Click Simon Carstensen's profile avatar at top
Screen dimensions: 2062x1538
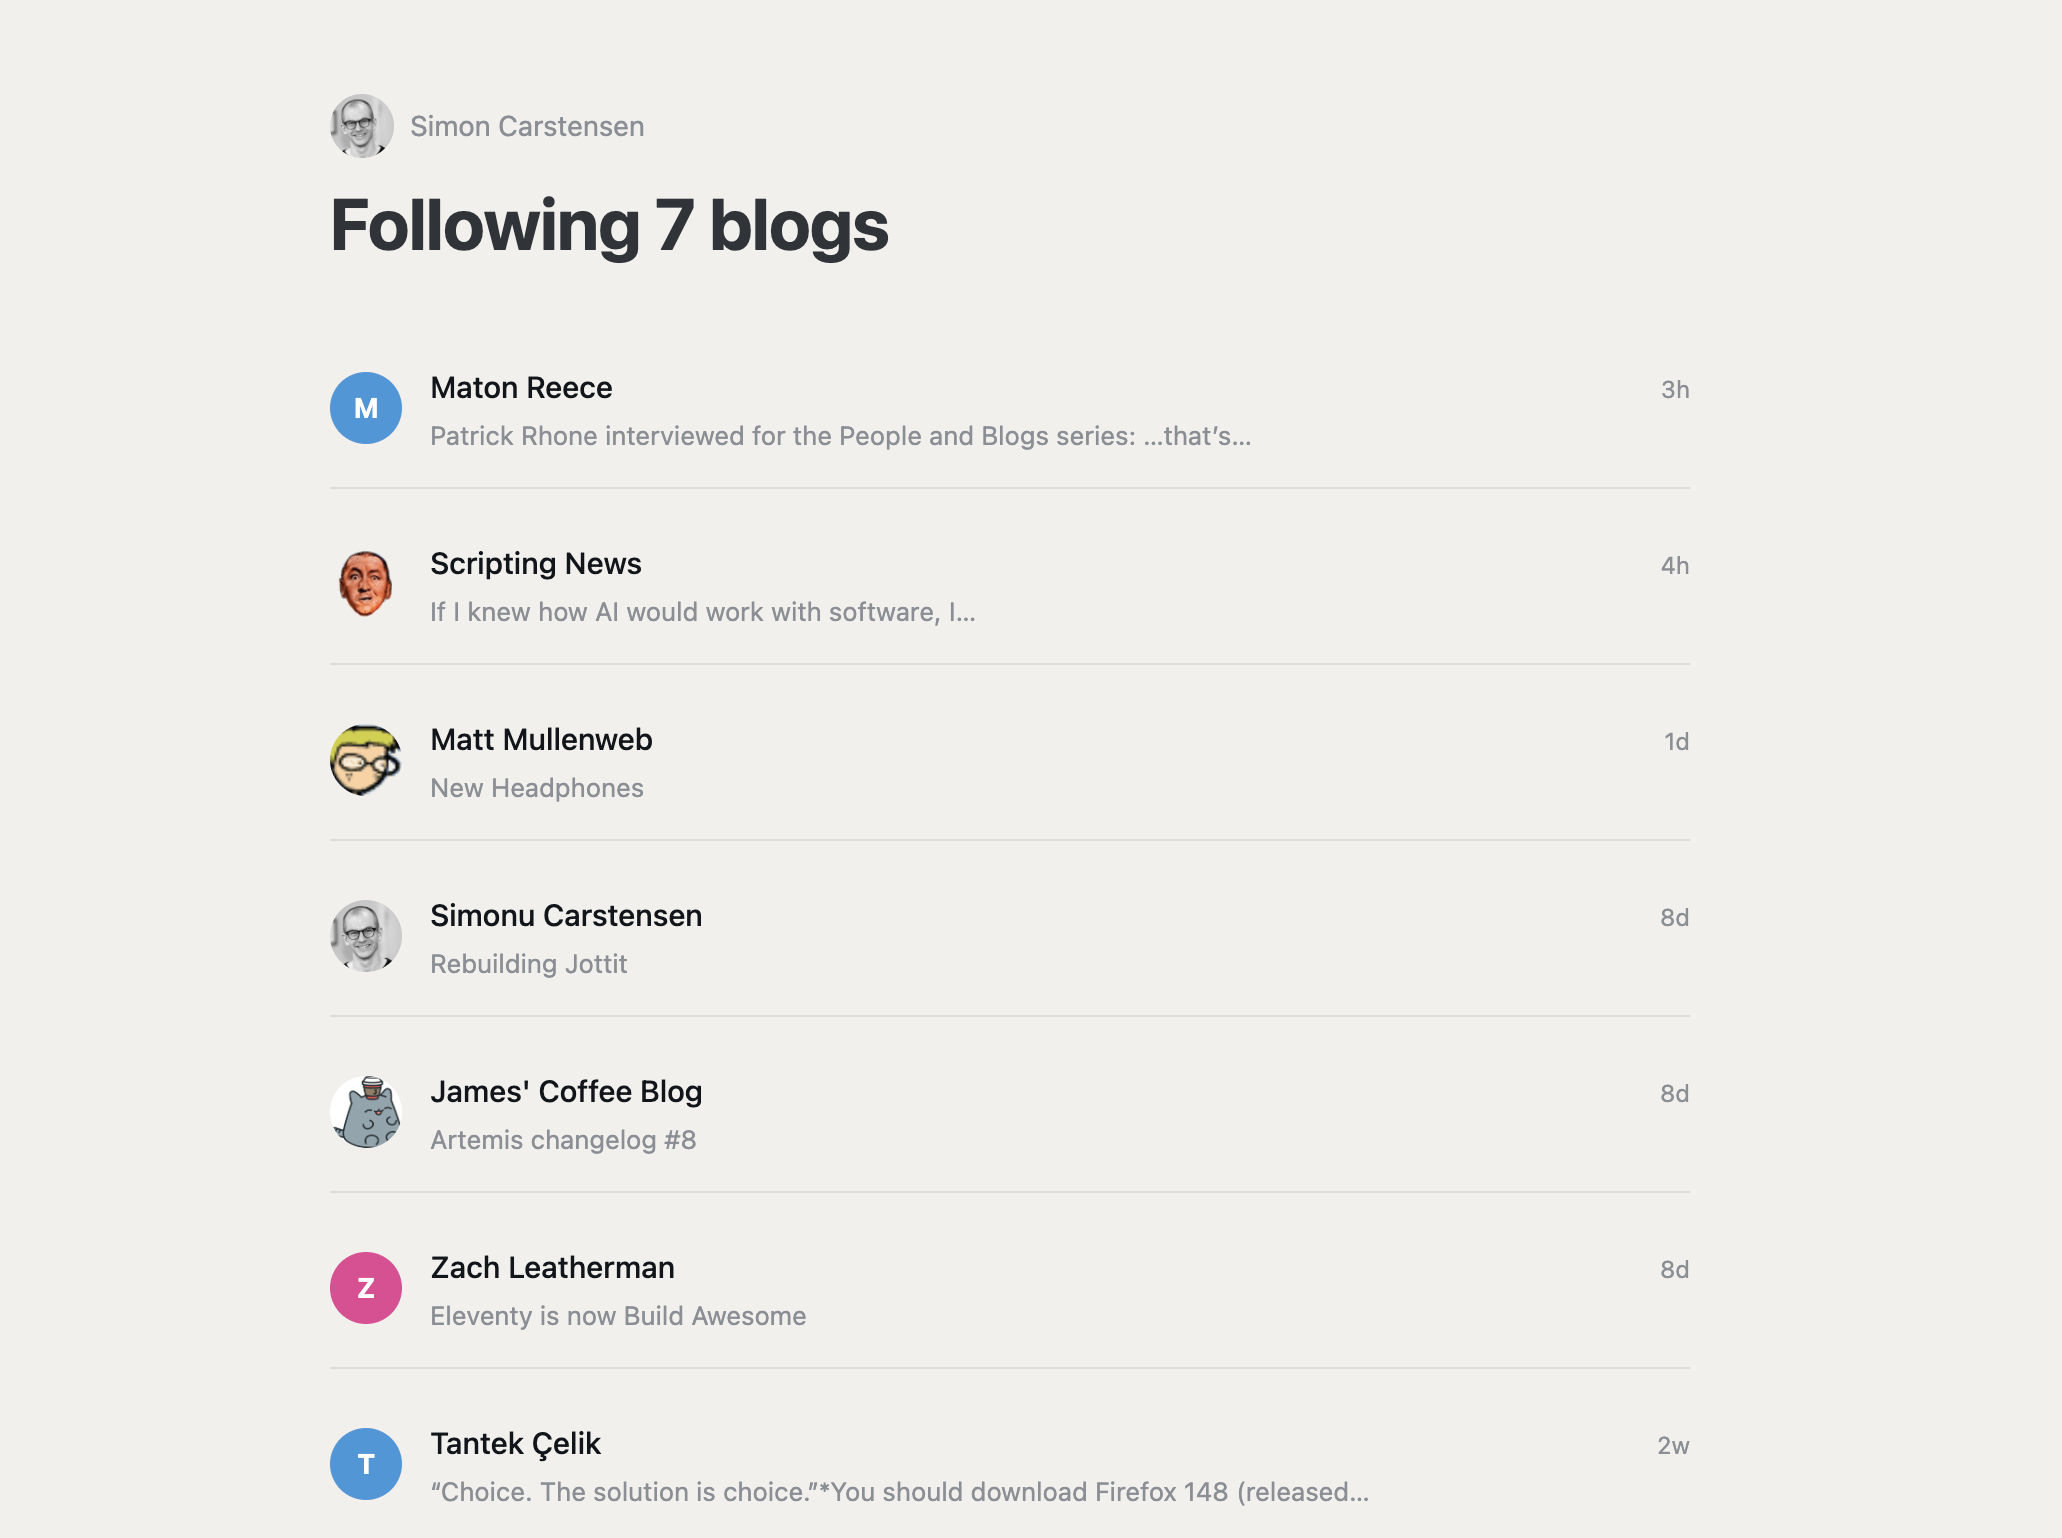coord(361,126)
